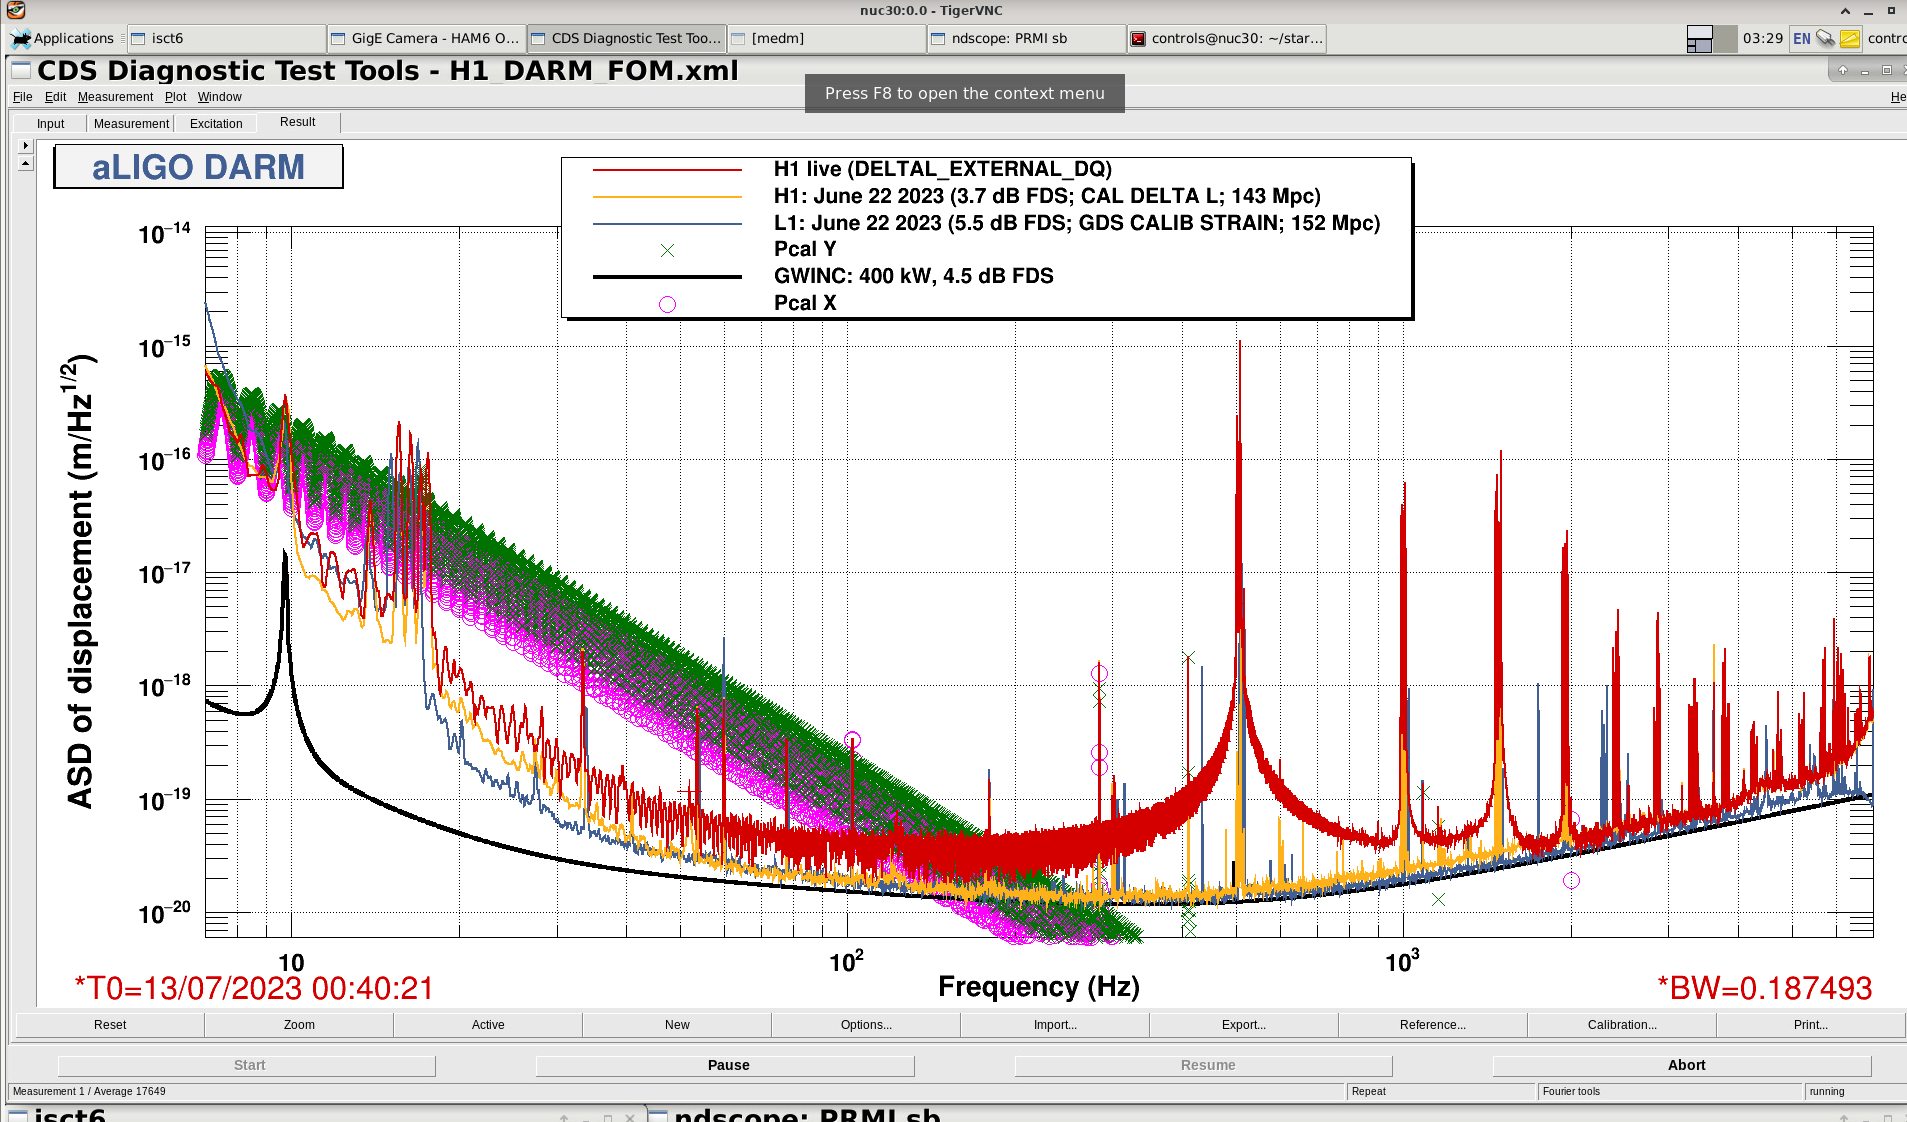Open the Plot menu
1907x1122 pixels.
(175, 97)
